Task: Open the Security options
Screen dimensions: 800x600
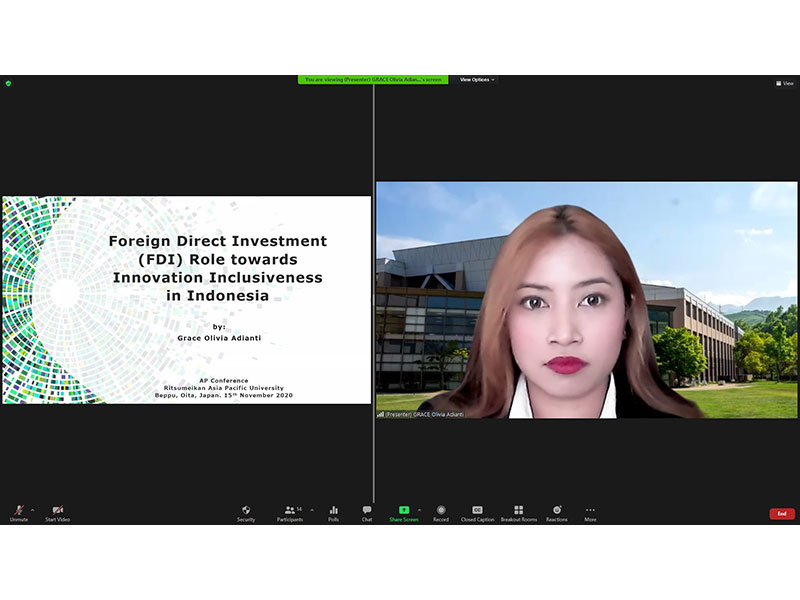Action: (x=246, y=512)
